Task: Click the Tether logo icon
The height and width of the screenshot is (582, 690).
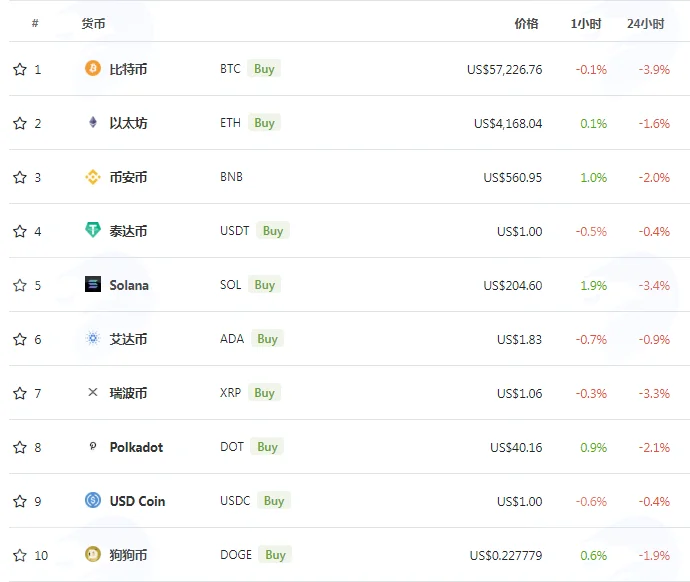Action: coord(92,230)
